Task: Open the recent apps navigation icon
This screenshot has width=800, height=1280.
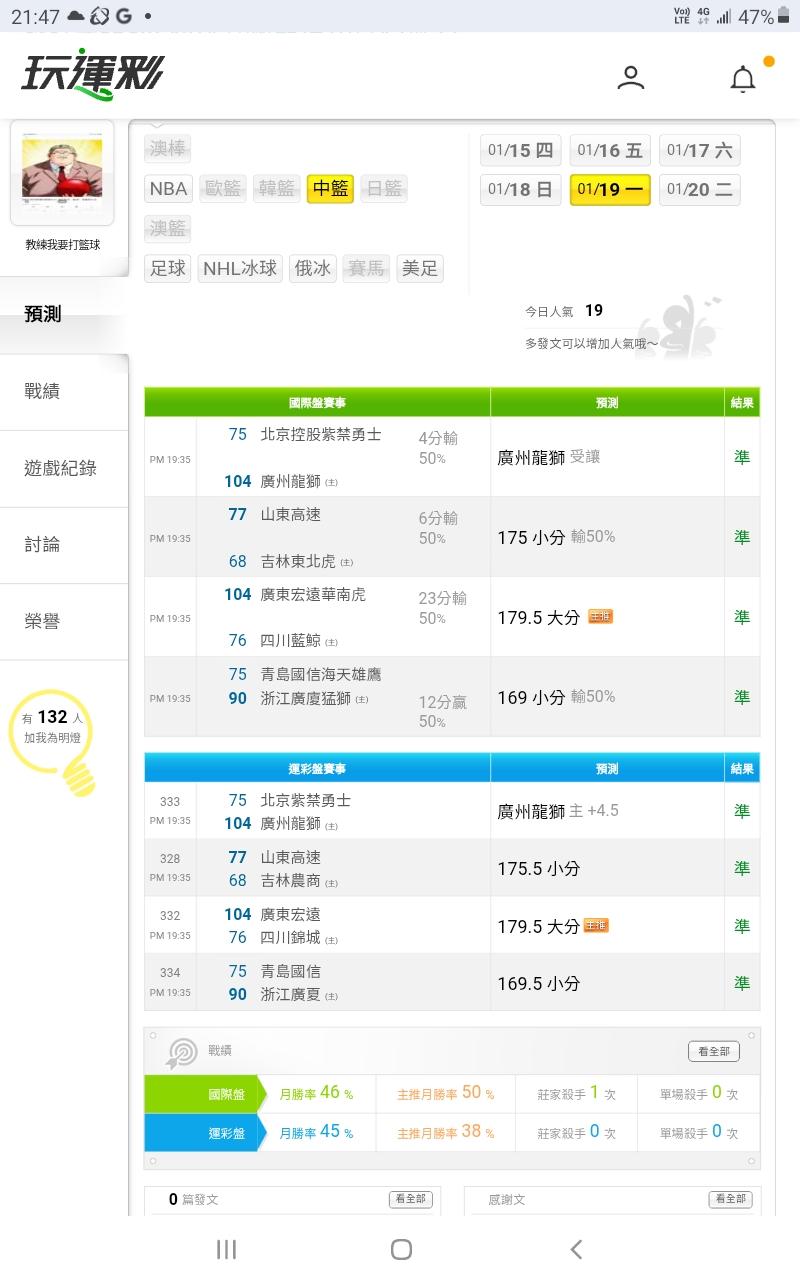Action: pos(227,1249)
